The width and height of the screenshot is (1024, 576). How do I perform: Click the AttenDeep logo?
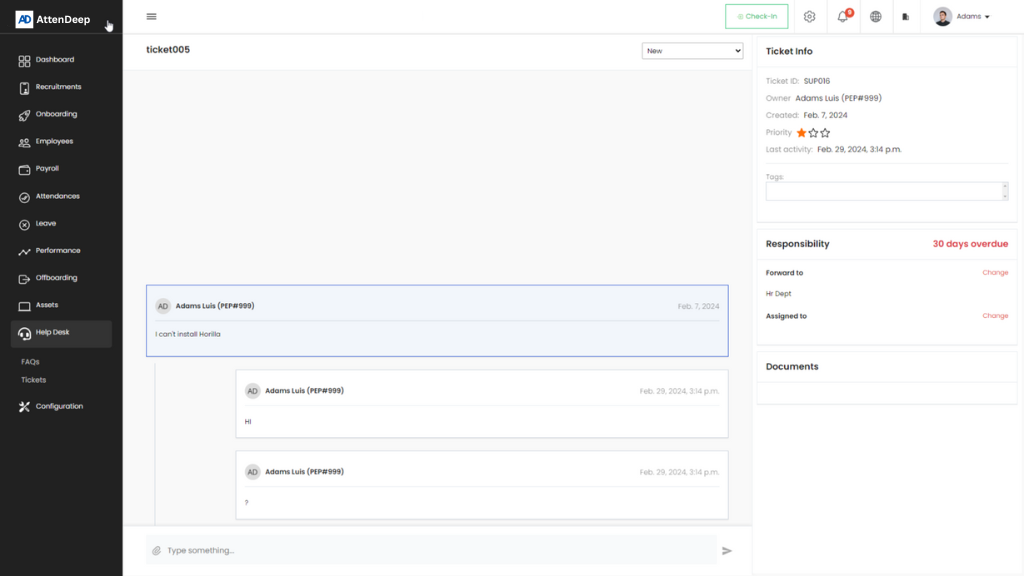coord(53,19)
